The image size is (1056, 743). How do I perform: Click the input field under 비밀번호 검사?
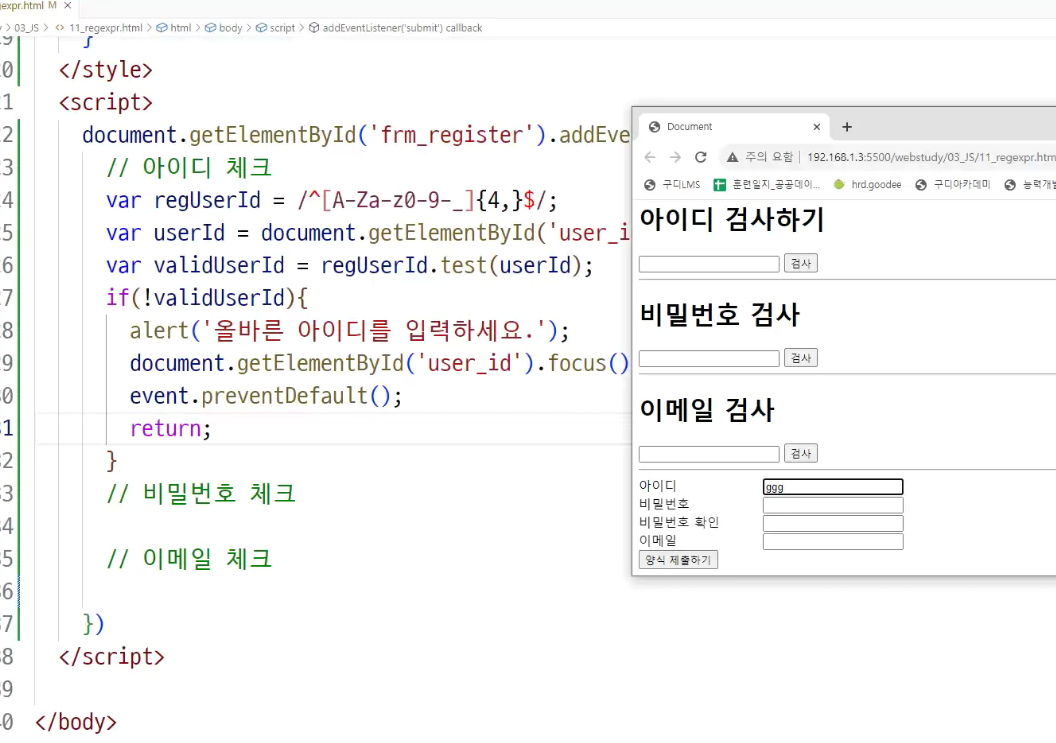pos(709,358)
